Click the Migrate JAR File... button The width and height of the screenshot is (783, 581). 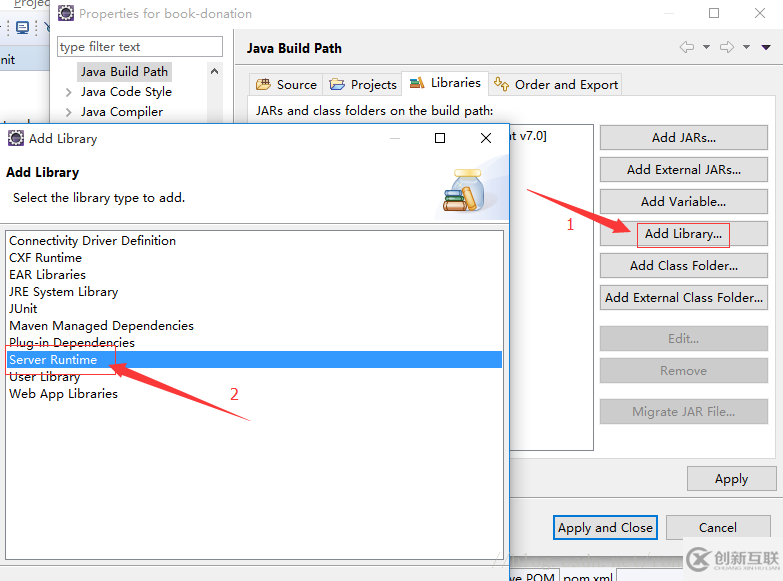click(684, 412)
